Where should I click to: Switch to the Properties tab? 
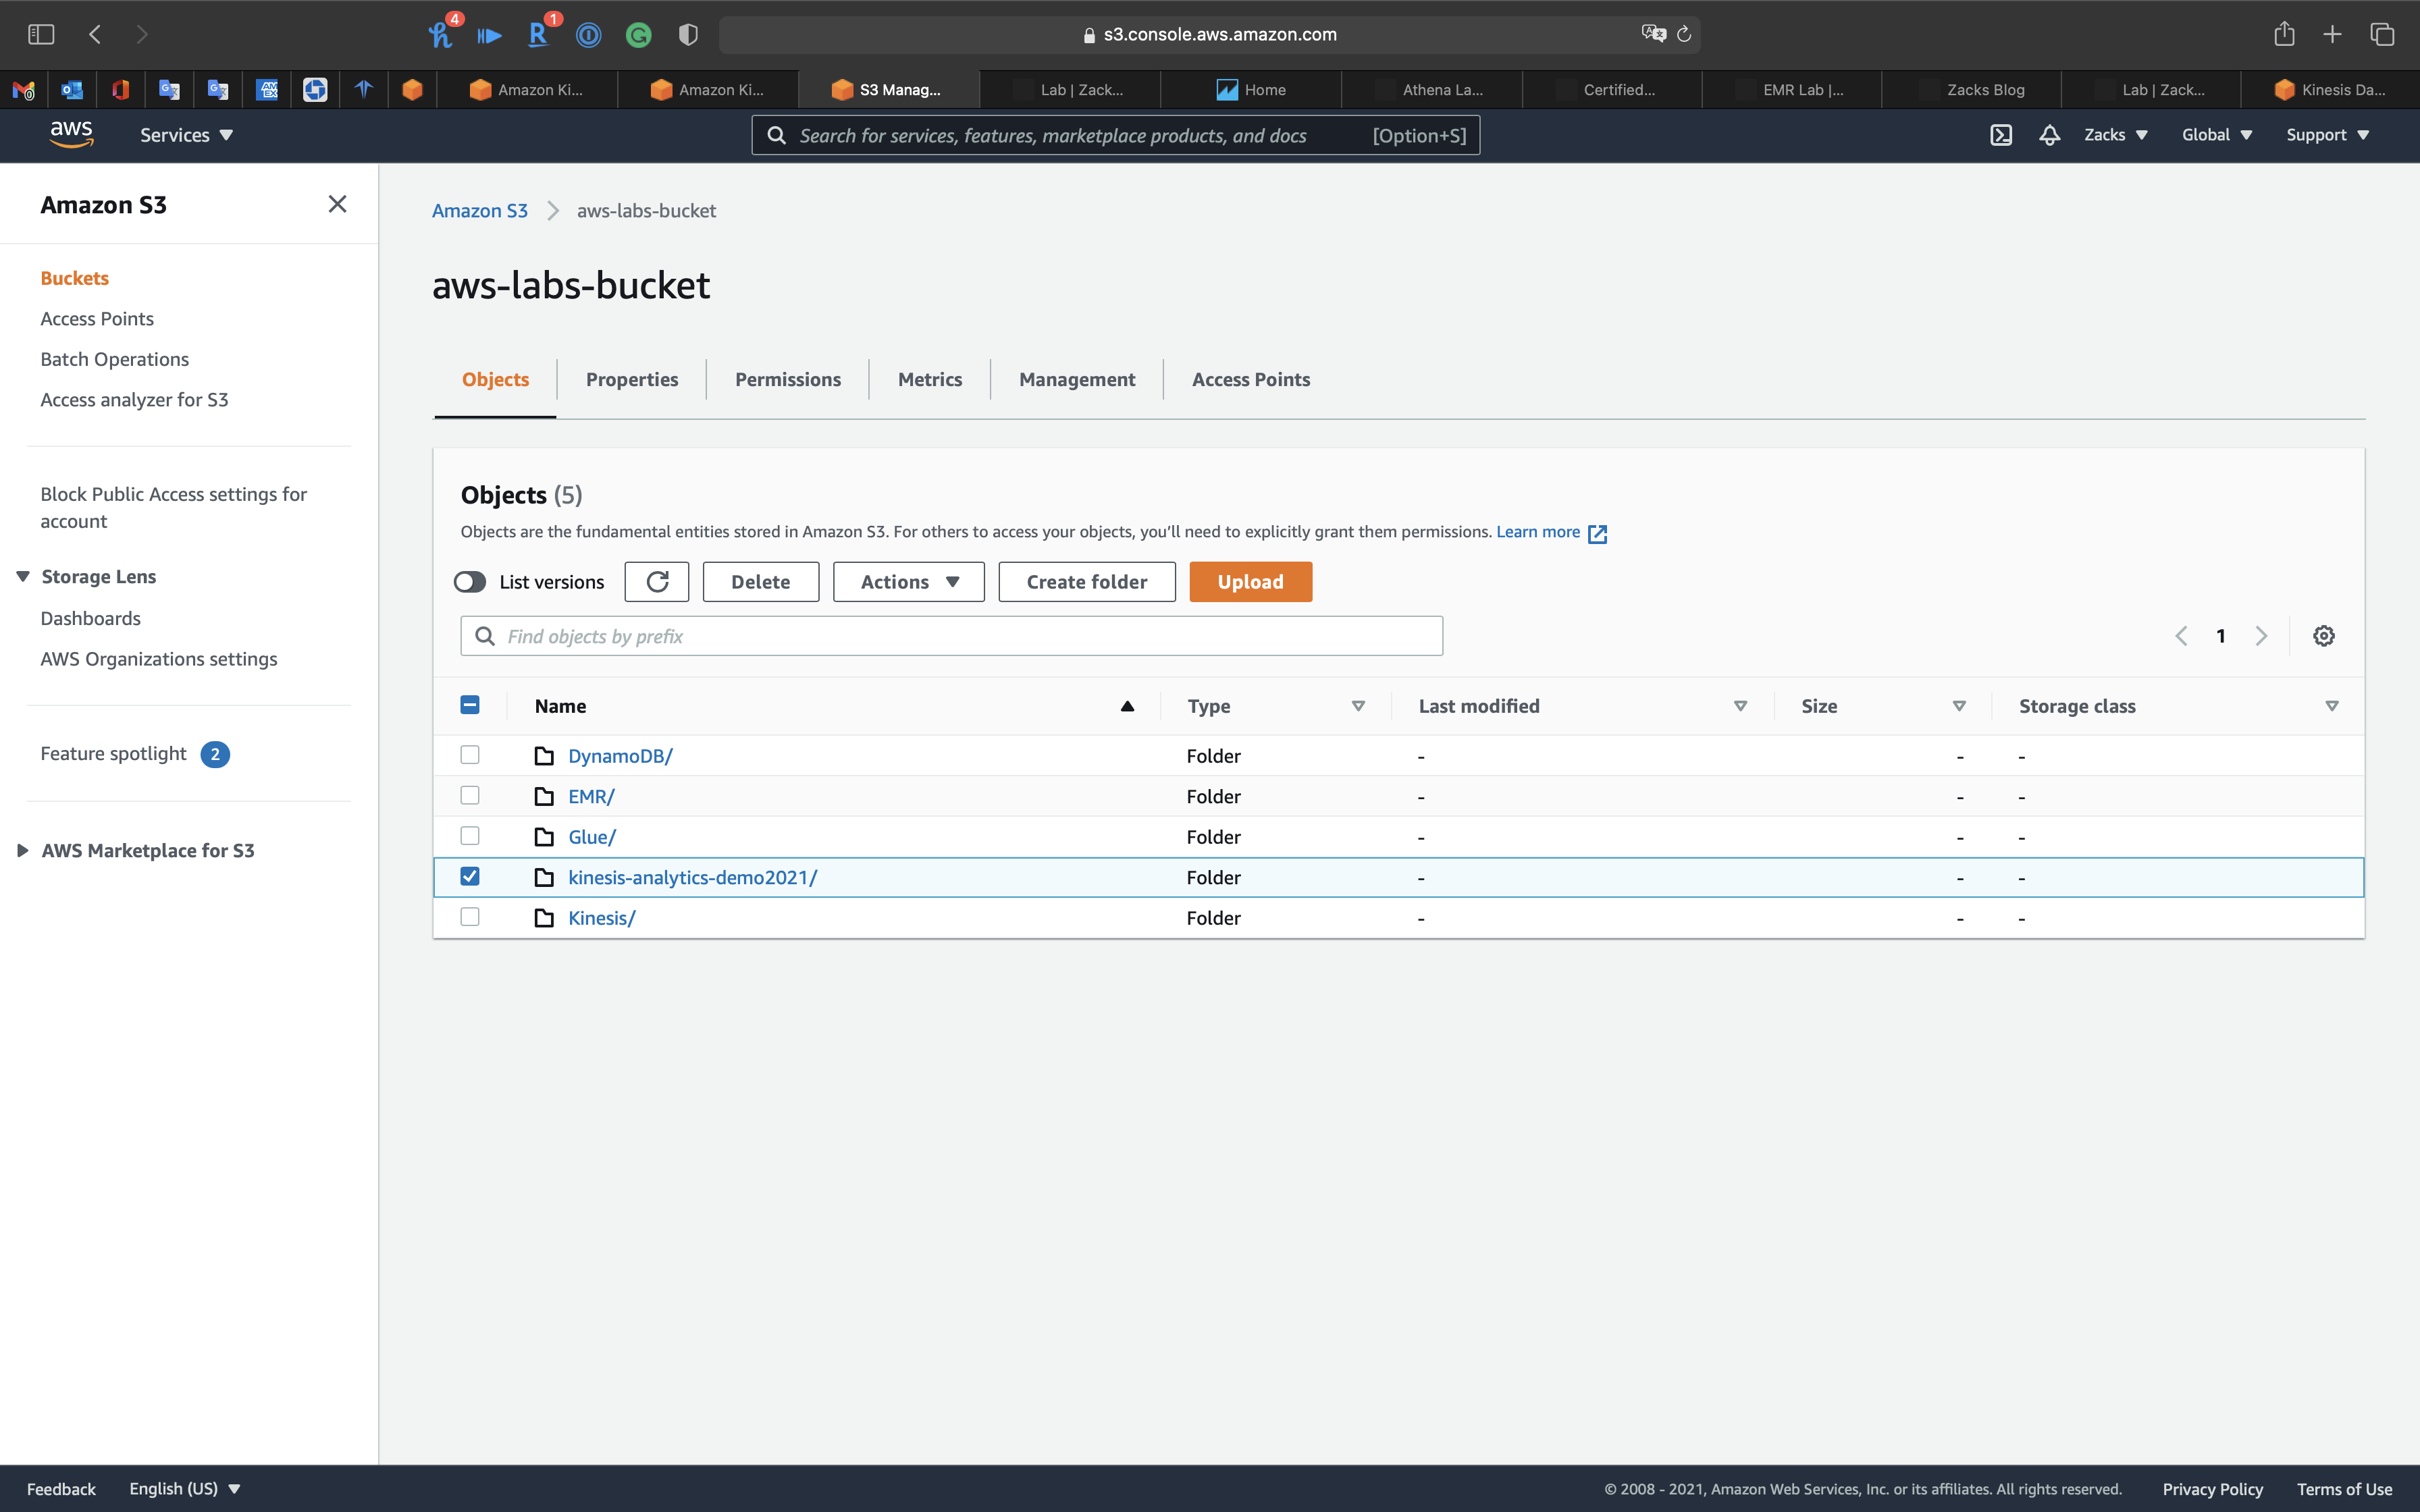631,380
